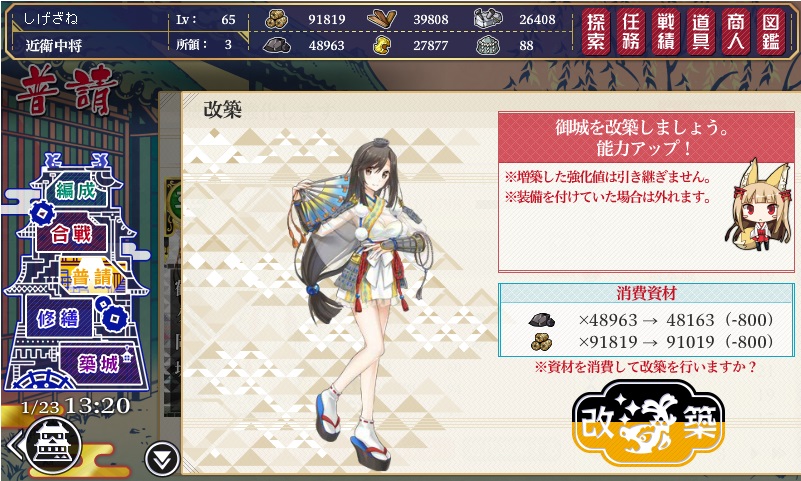Image resolution: width=801 pixels, height=481 pixels.
Task: Select 修繕 repair on castle menu
Action: pos(58,319)
